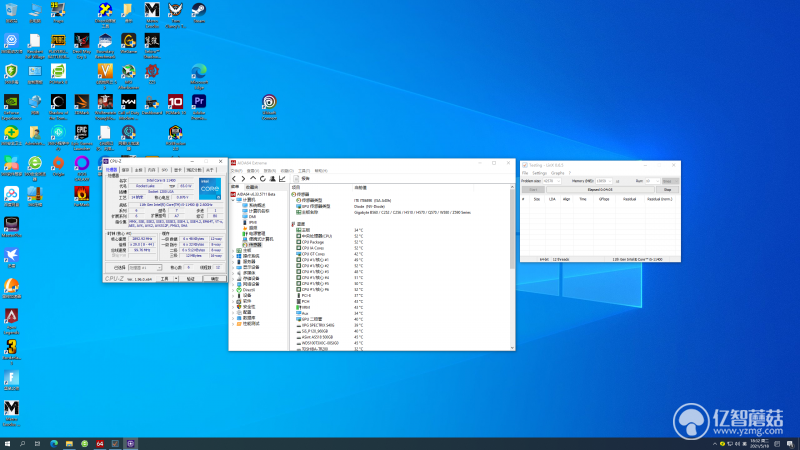Click CPU-Z 确定 button
The height and width of the screenshot is (450, 800).
tap(214, 279)
